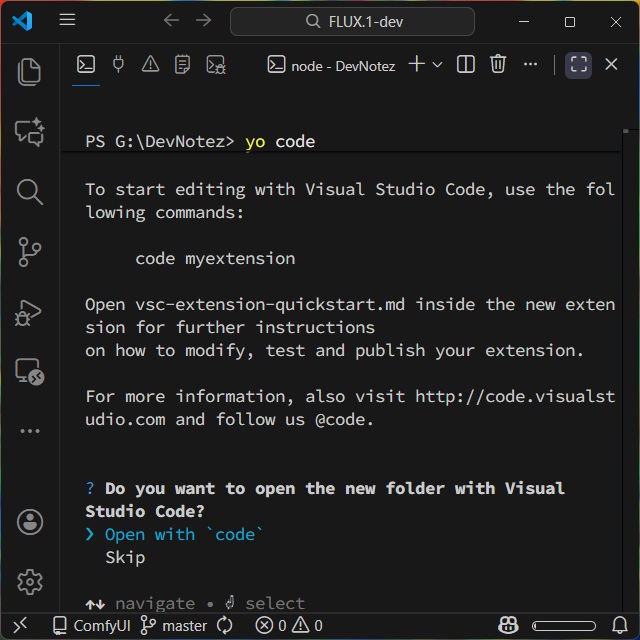Open the Run and Debug view
Screen dimensions: 640x640
pos(29,312)
